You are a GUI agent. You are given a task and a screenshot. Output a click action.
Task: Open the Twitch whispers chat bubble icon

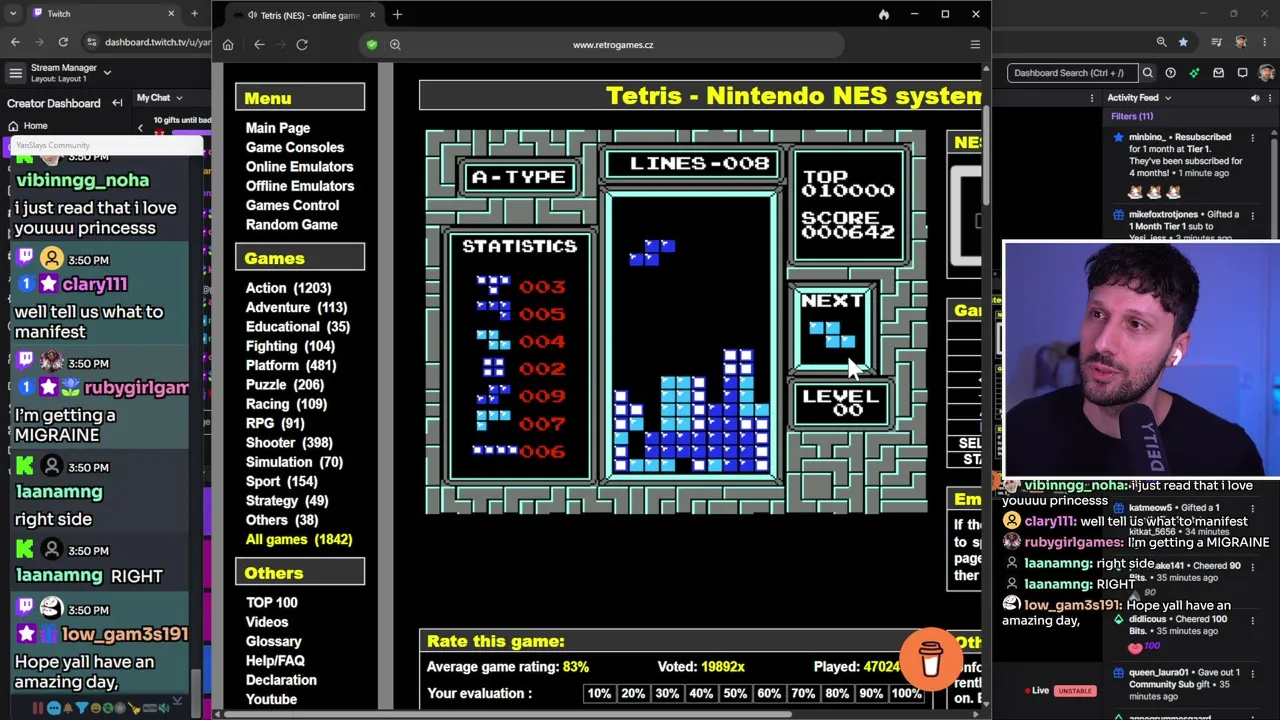coord(1242,72)
